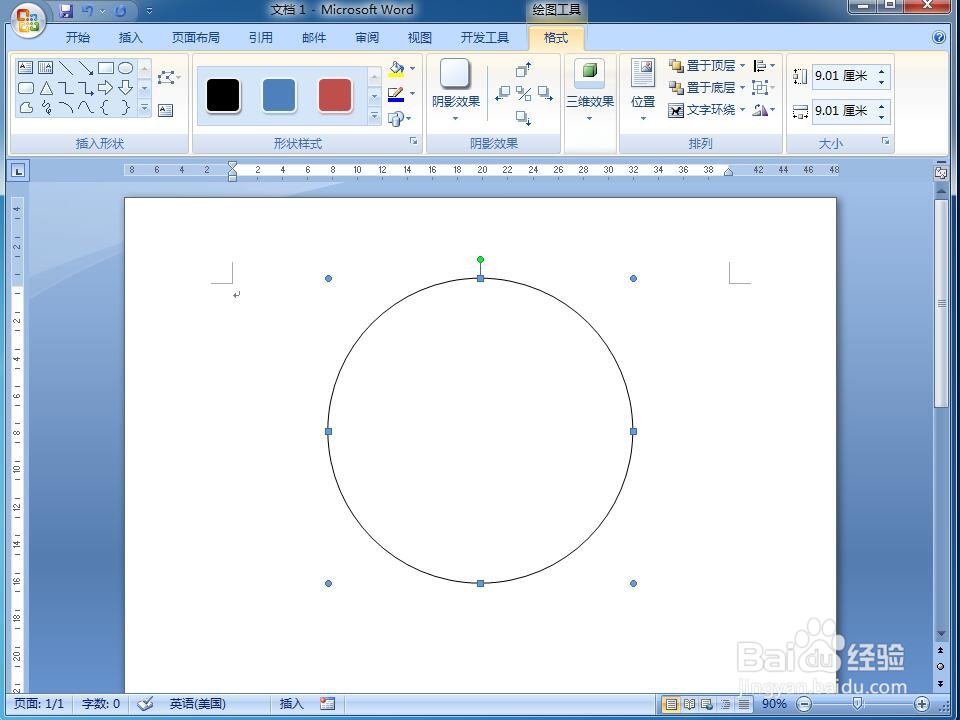The image size is (960, 720).
Task: Pick the Elbow Connector shape
Action: pos(66,88)
